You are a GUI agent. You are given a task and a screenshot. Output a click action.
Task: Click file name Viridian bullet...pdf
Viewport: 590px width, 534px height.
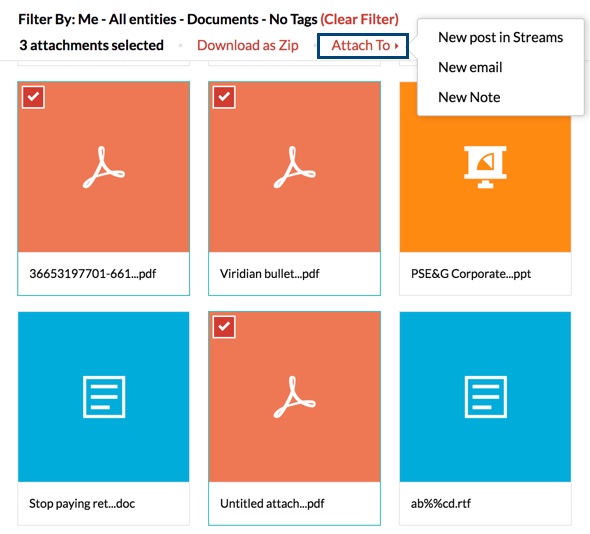(x=269, y=274)
